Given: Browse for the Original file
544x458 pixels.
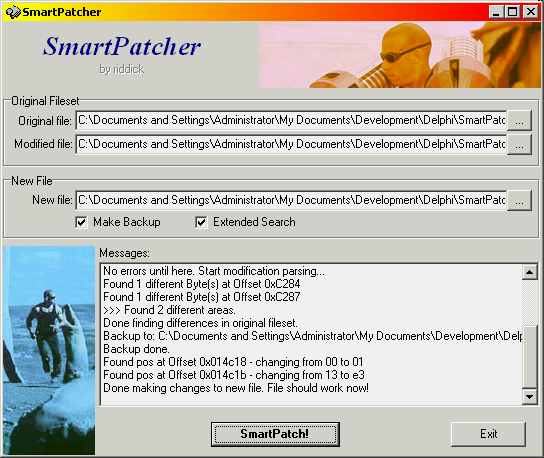Looking at the screenshot, I should 519,120.
